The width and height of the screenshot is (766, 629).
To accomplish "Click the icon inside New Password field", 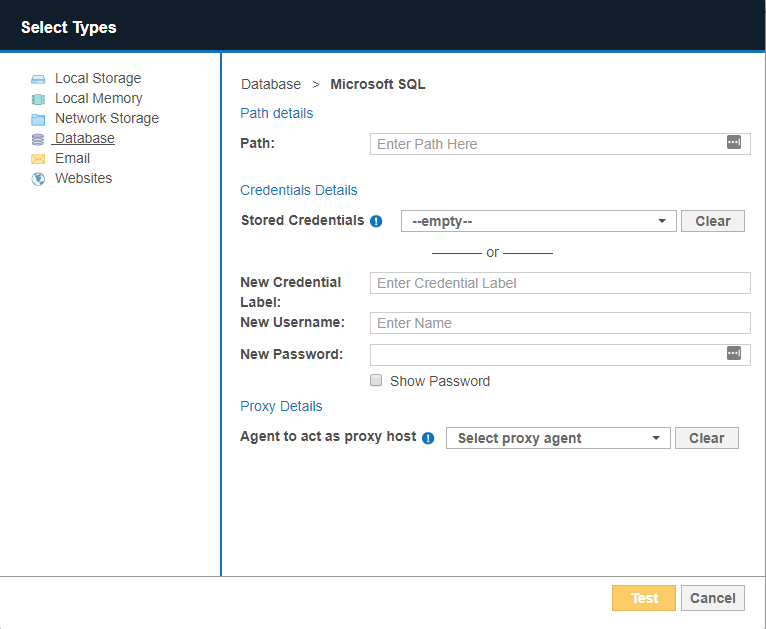I will [734, 354].
